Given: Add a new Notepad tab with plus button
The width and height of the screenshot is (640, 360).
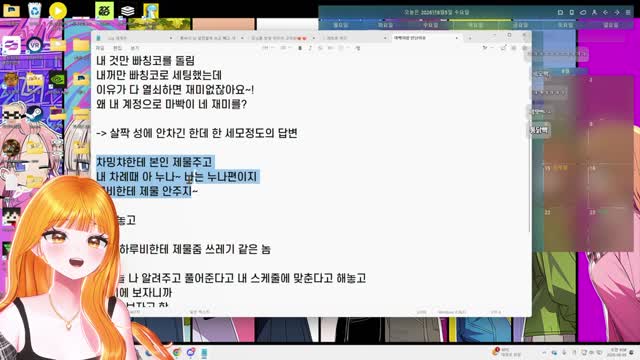Looking at the screenshot, I should [x=470, y=38].
